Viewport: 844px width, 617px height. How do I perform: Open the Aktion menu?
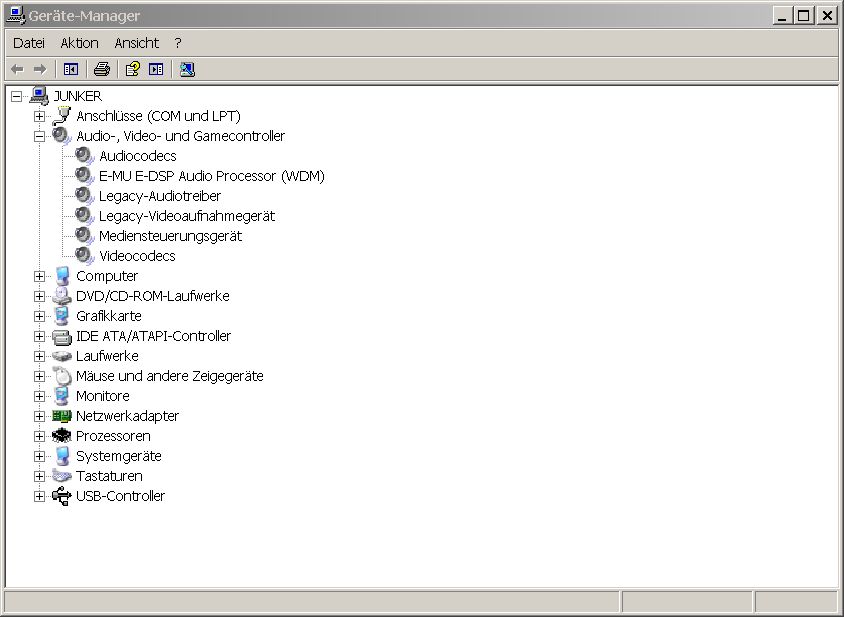click(79, 43)
